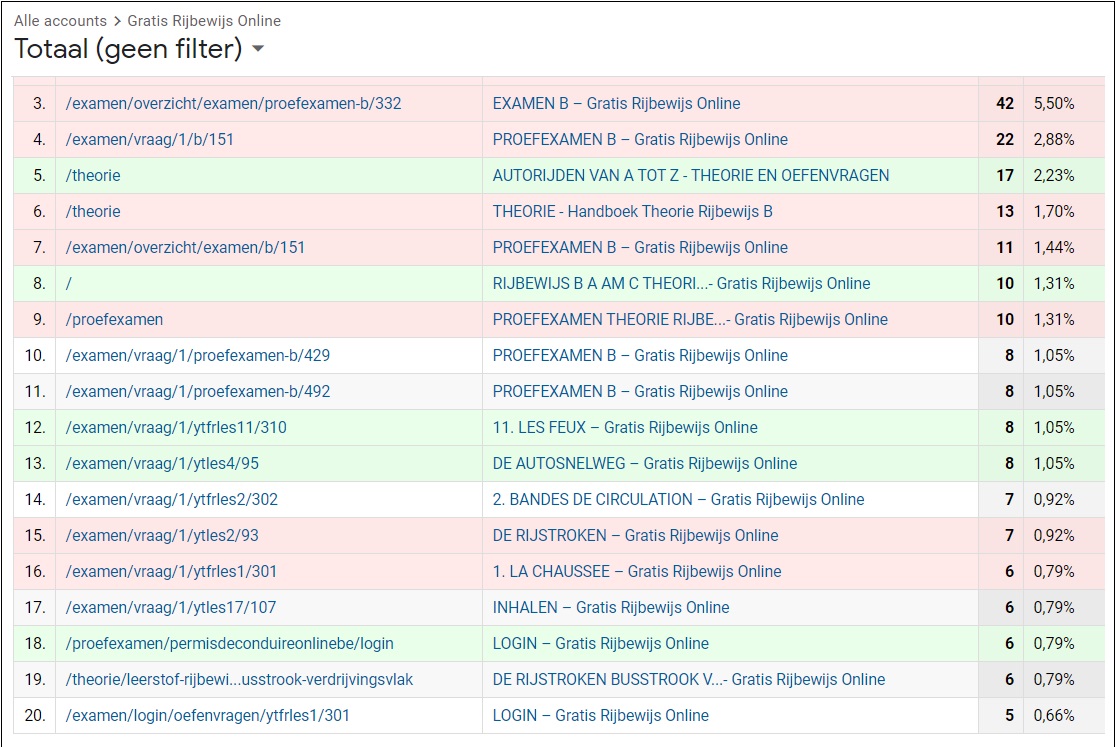The height and width of the screenshot is (747, 1116).
Task: Select the 0,66% percentage
Action: pyautogui.click(x=1054, y=715)
